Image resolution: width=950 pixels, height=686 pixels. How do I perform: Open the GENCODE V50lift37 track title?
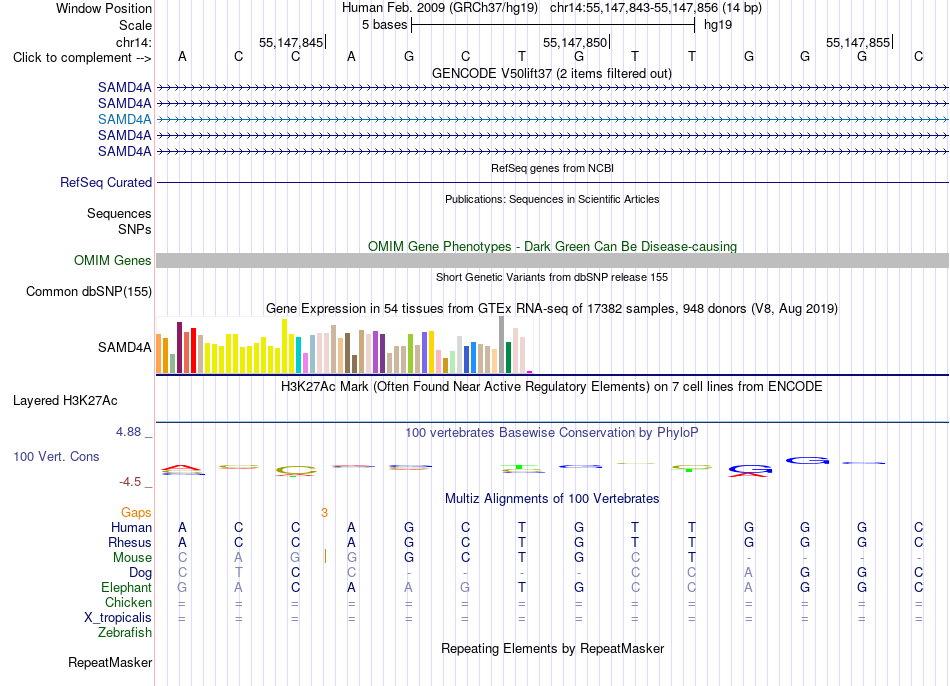[551, 73]
